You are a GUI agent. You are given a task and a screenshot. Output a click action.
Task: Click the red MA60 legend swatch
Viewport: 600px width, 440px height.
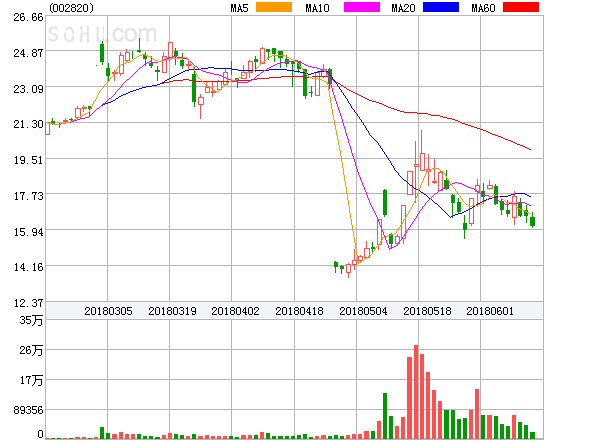coord(521,7)
